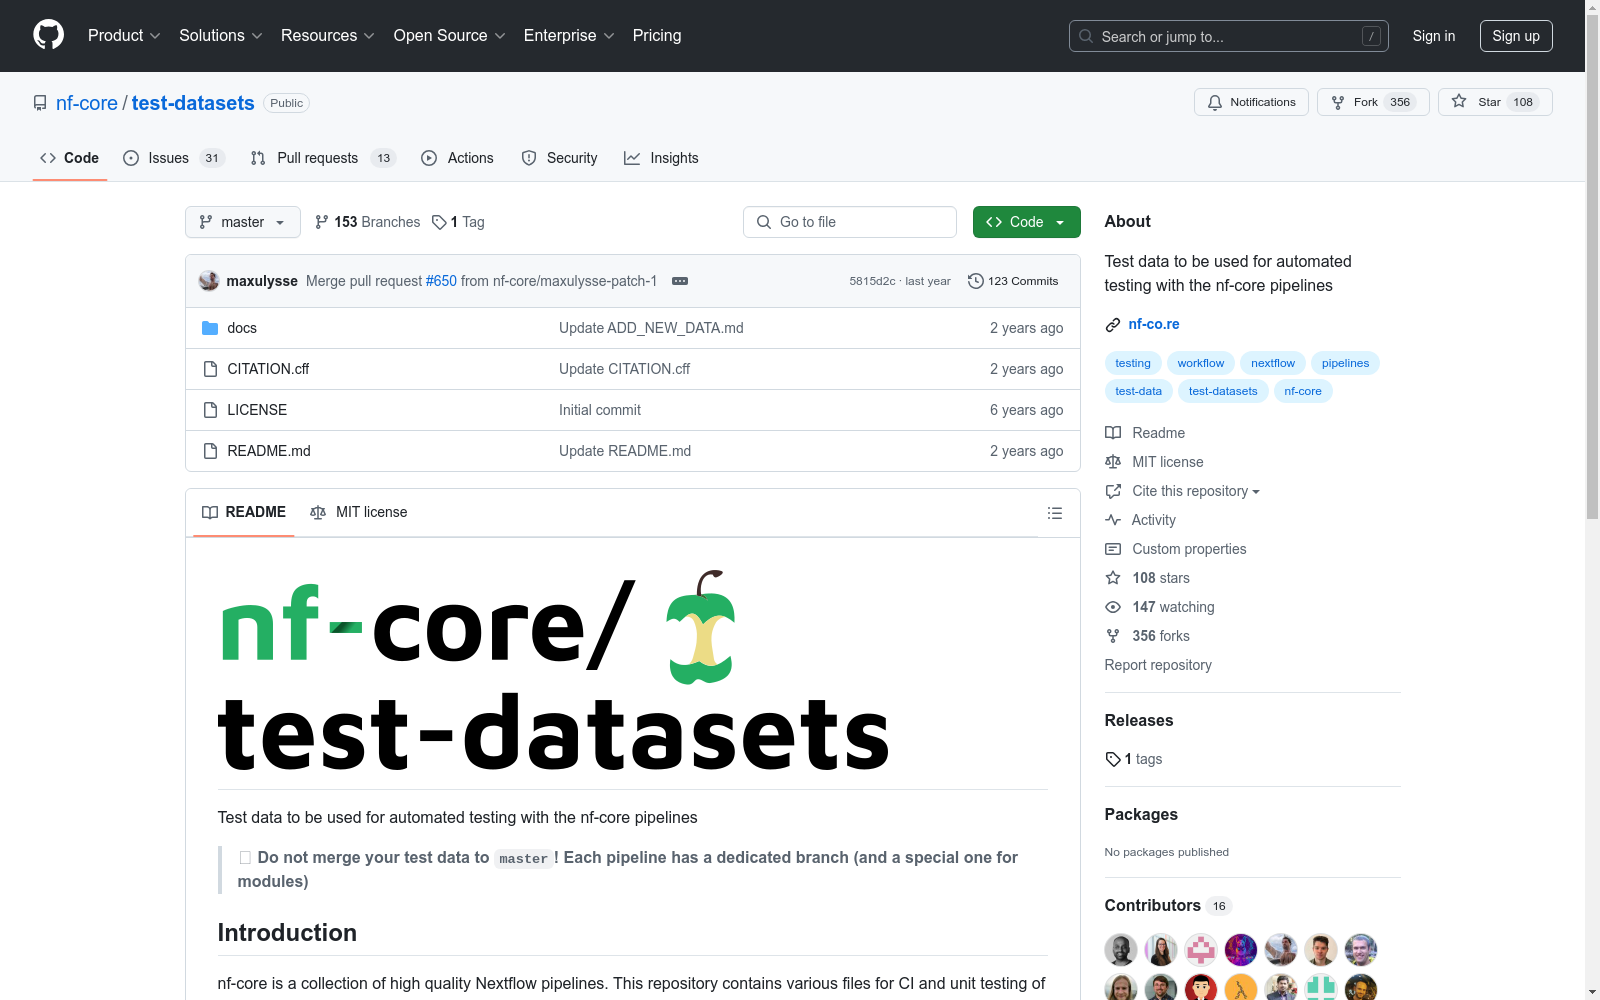Open the master branch selector
This screenshot has width=1600, height=1000.
243,222
